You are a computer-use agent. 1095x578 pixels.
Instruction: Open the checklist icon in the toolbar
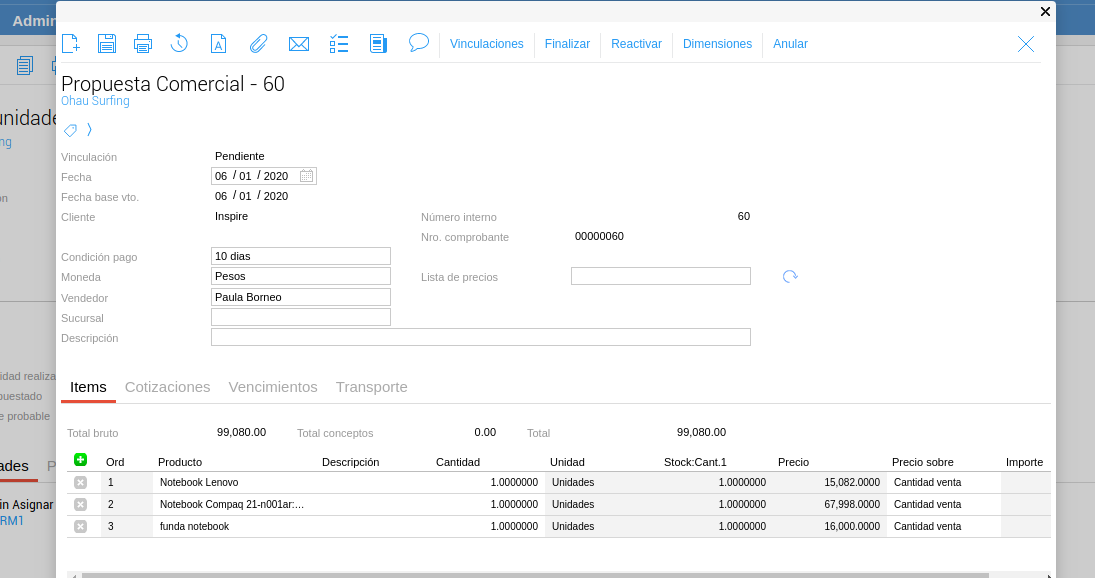[339, 43]
